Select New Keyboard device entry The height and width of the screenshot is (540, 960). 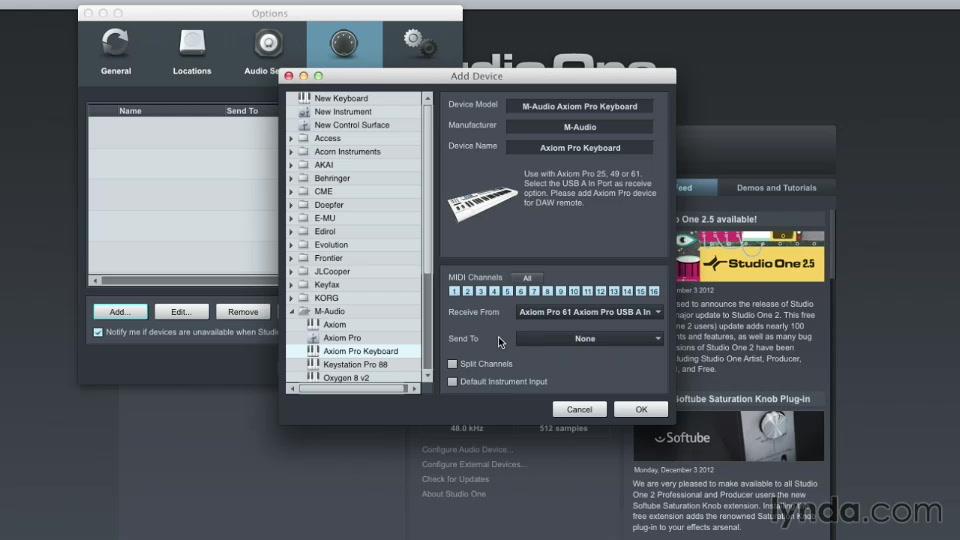[341, 98]
